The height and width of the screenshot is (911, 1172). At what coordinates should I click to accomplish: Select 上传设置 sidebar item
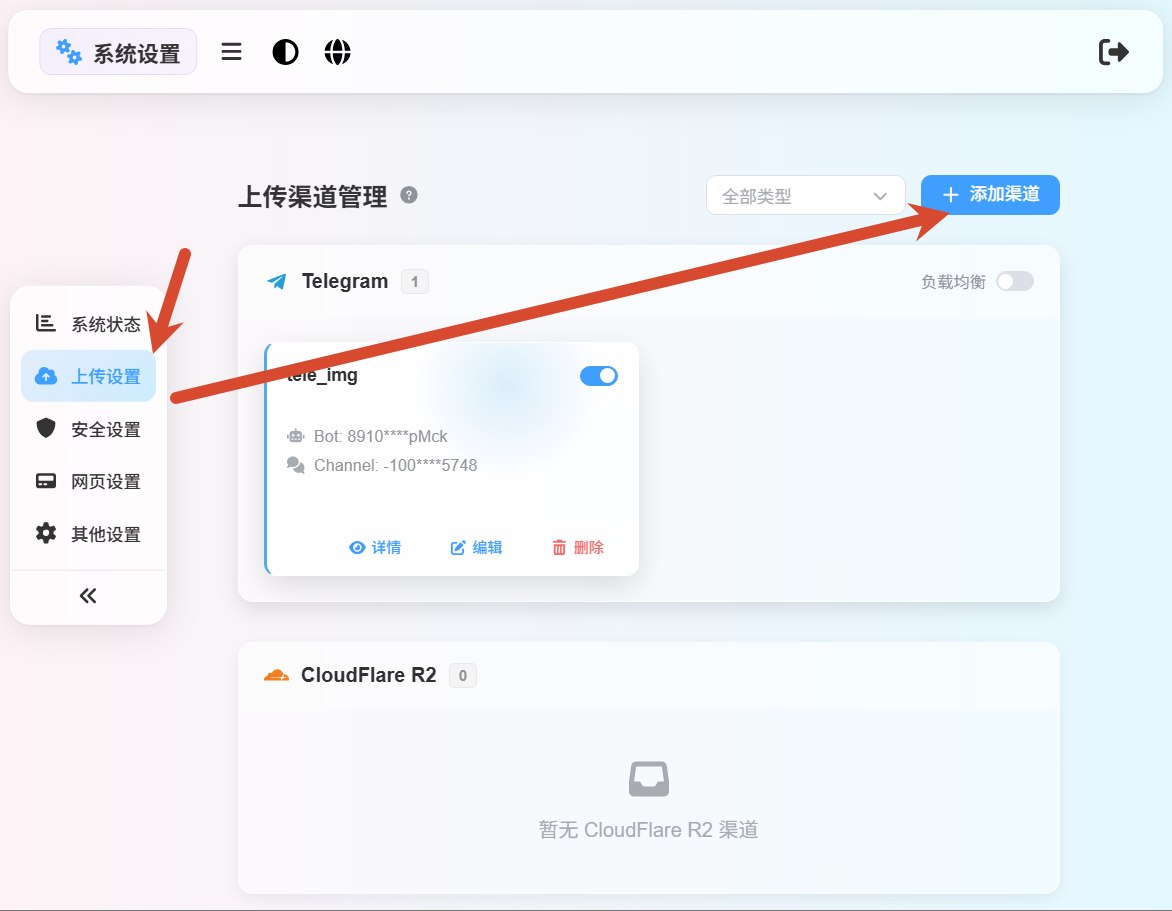pos(88,376)
